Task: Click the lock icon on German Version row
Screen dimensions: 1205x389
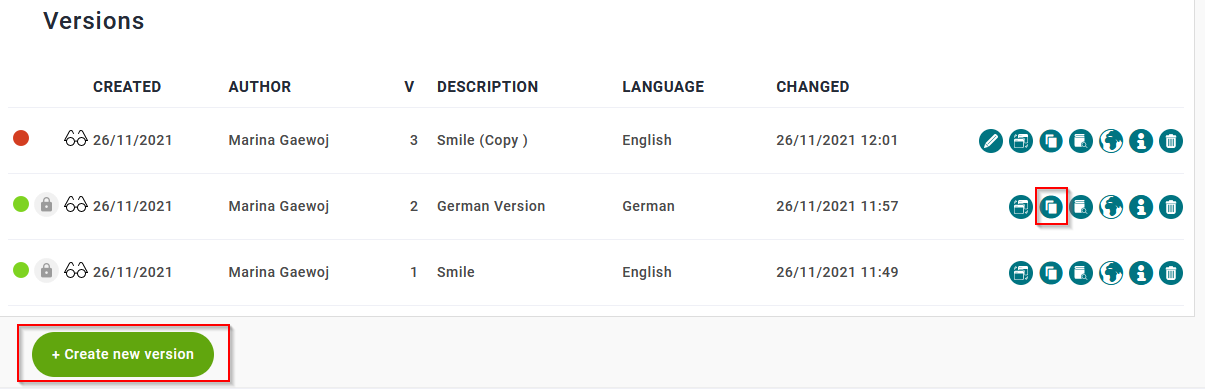Action: pyautogui.click(x=46, y=205)
